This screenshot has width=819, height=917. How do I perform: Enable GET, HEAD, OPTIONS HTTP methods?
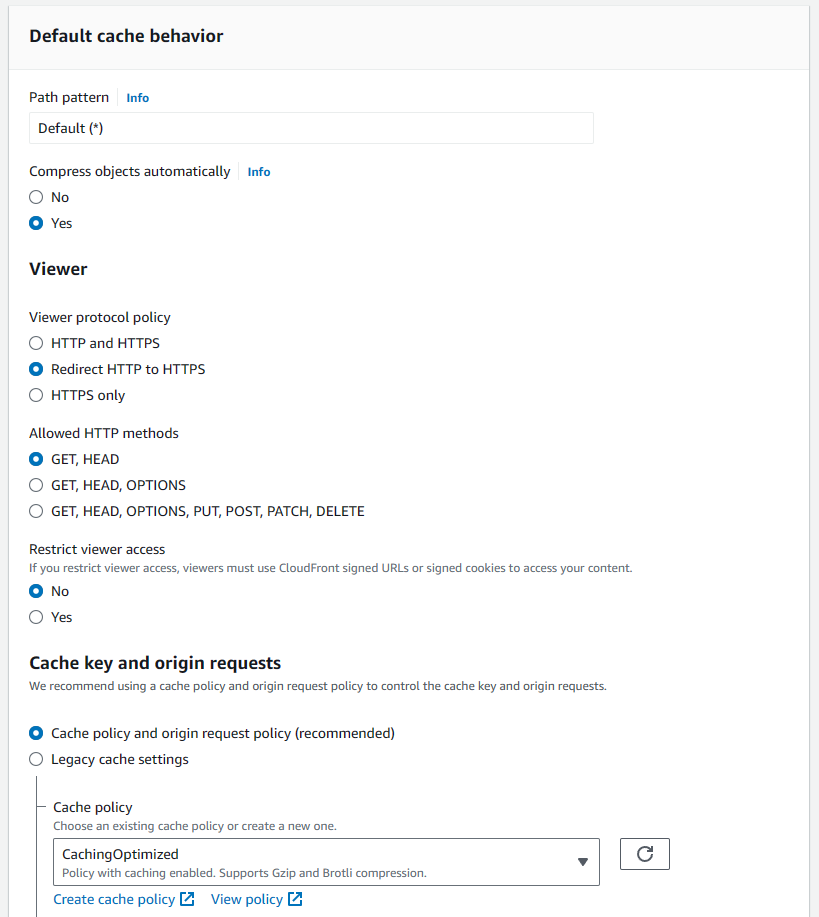pos(35,485)
